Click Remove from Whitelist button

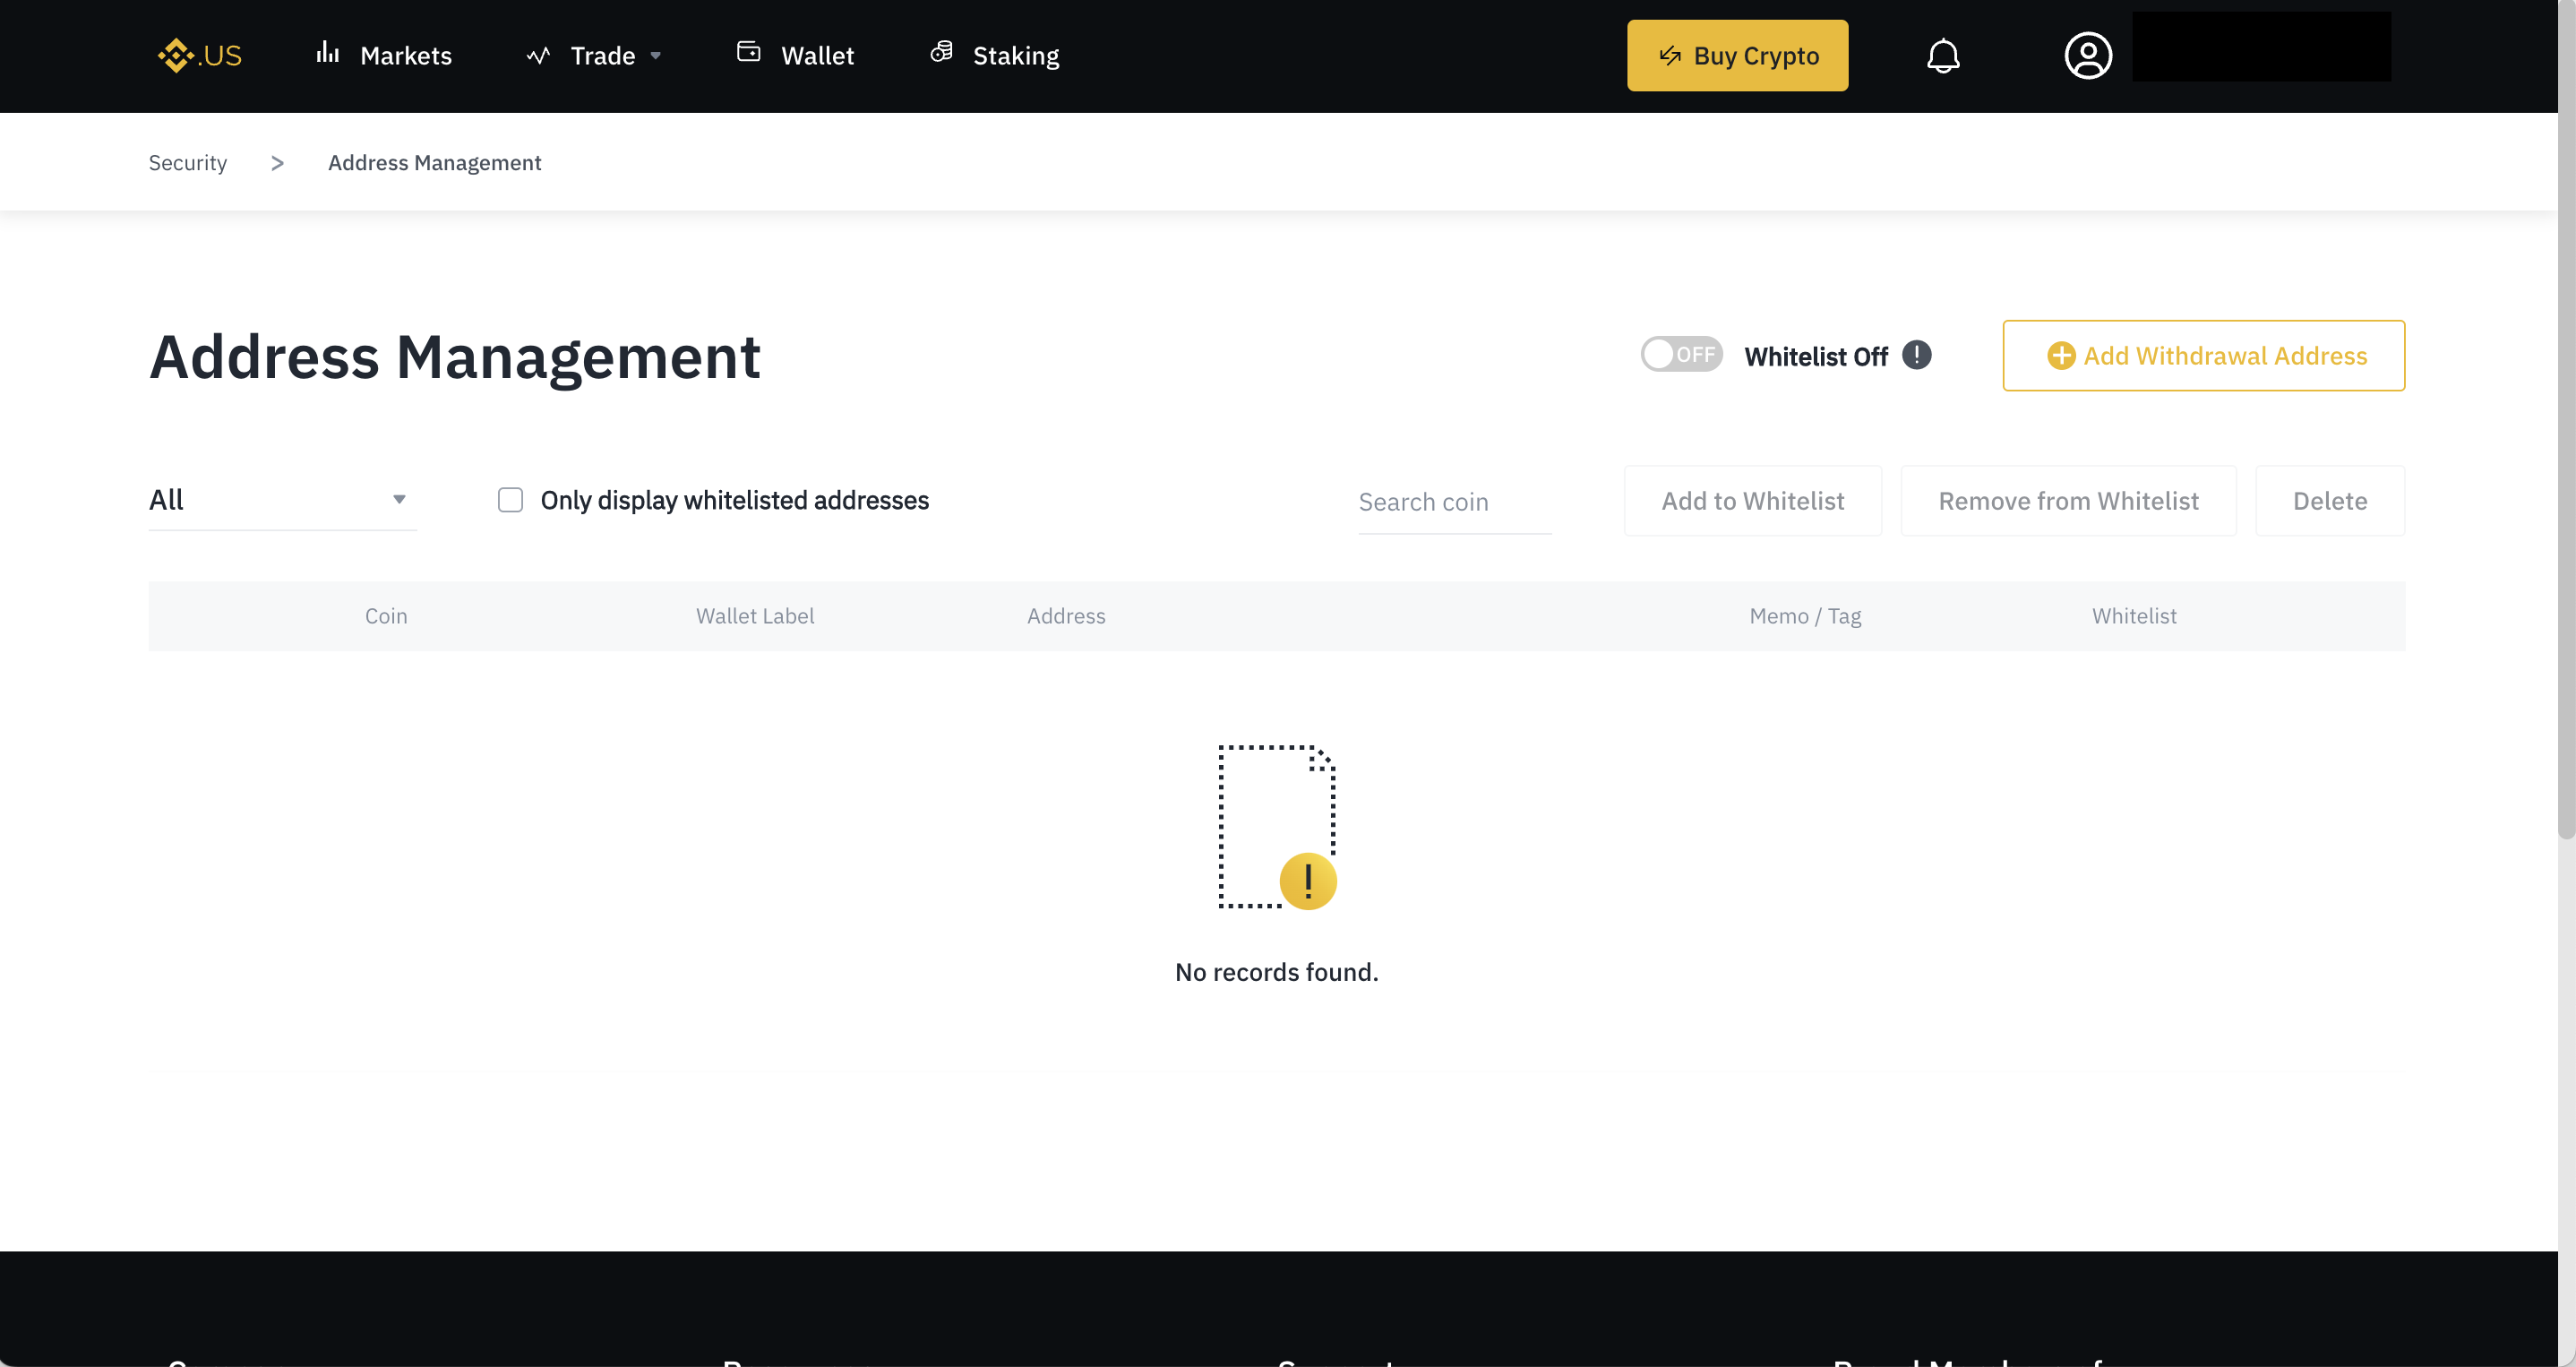pos(2067,501)
